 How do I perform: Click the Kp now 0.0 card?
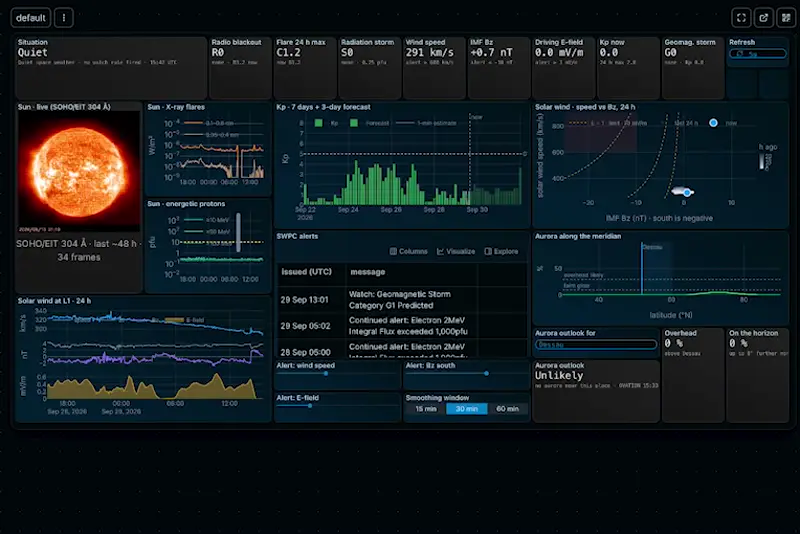[x=628, y=67]
